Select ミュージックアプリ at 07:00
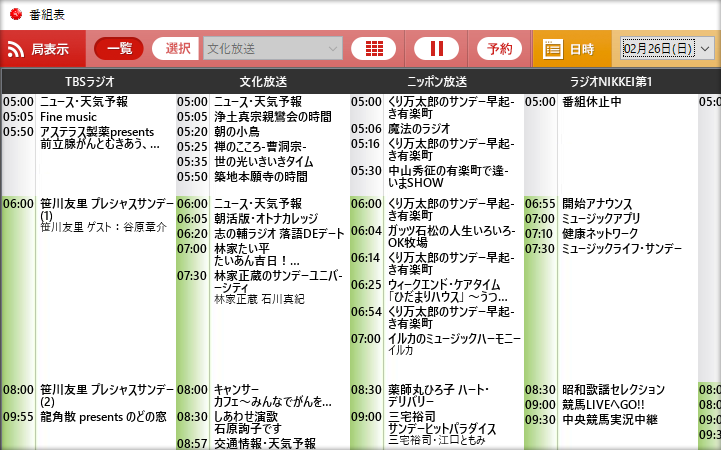 [601, 218]
